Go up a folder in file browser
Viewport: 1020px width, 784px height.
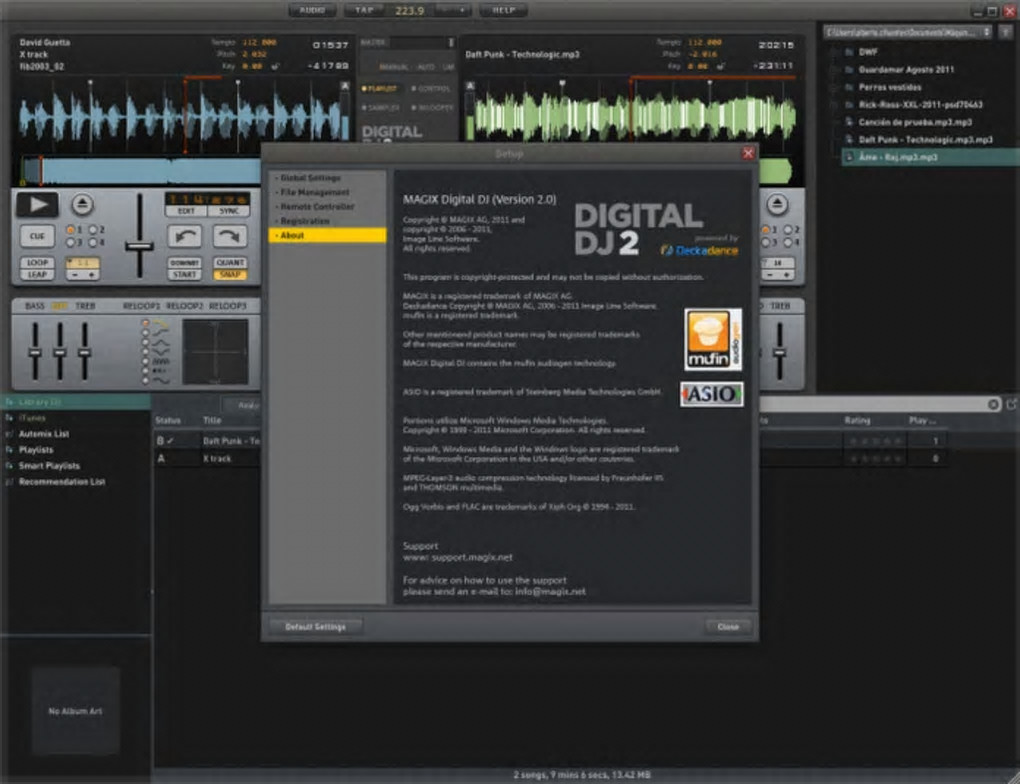[x=1008, y=32]
